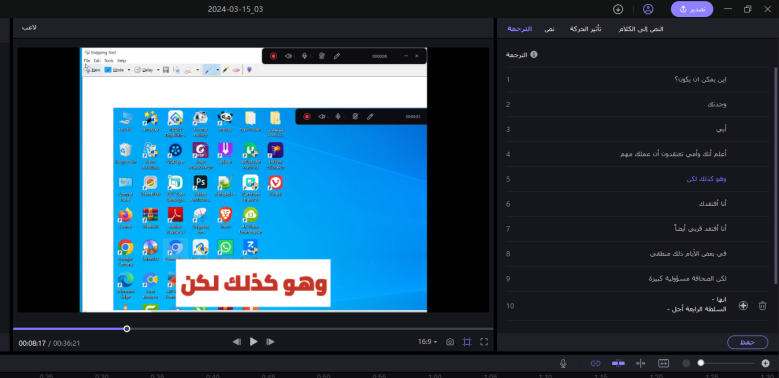Fit timeline to window icon
This screenshot has width=779, height=378.
pyautogui.click(x=664, y=363)
